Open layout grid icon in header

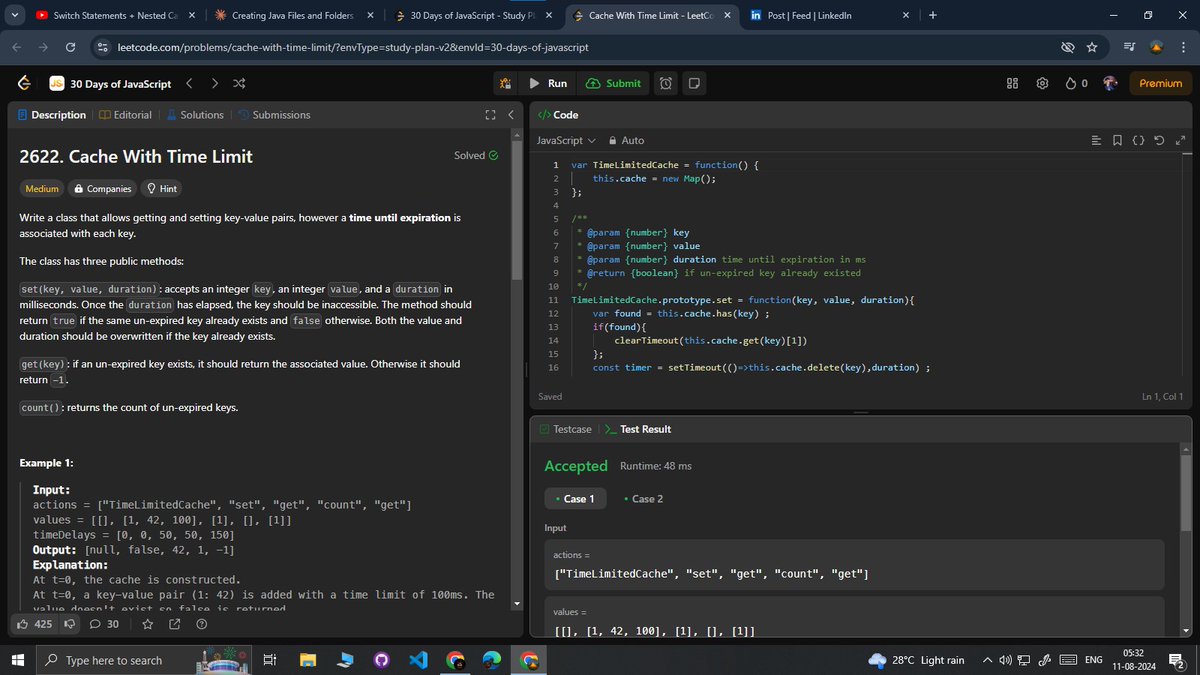click(x=1012, y=84)
